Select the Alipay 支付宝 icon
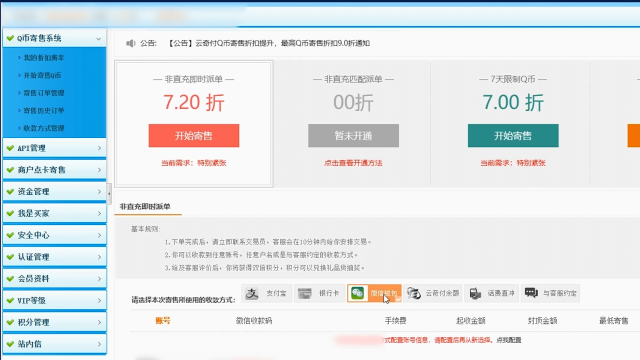This screenshot has width=640, height=360. tap(252, 293)
